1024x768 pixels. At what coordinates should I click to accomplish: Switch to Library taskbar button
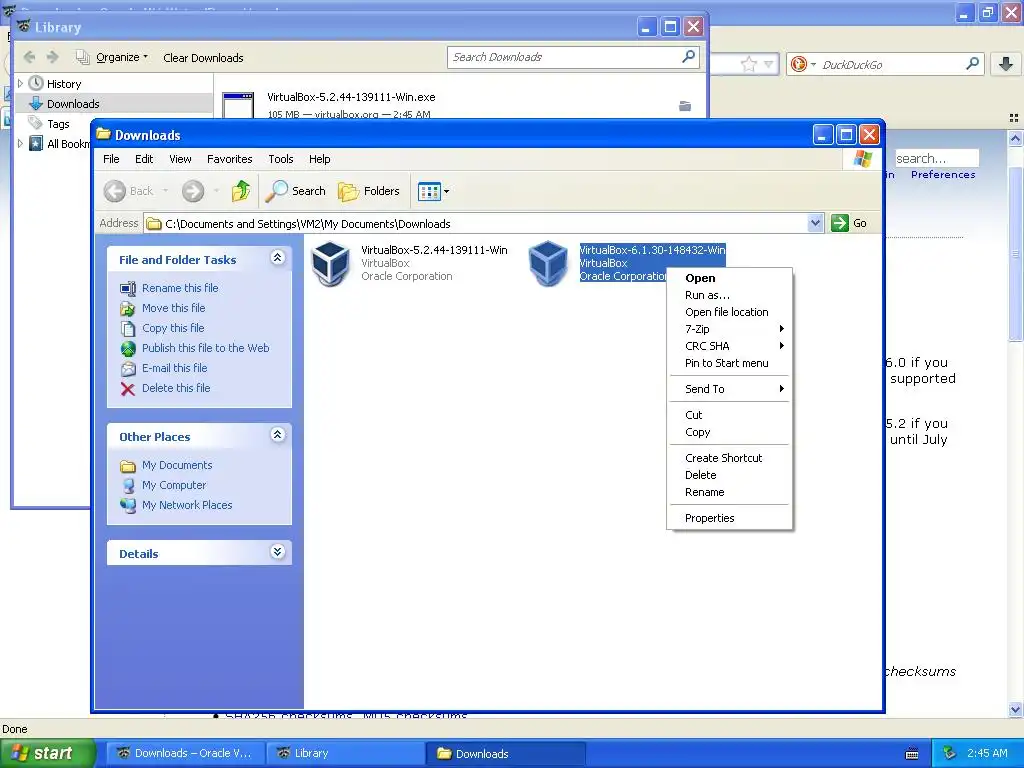345,754
